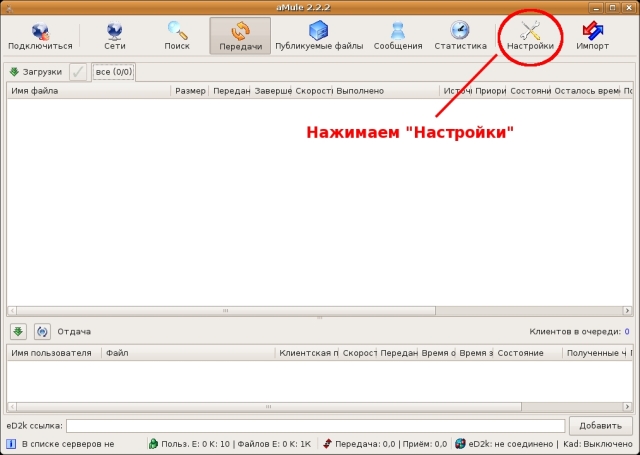Image resolution: width=640 pixels, height=455 pixels.
Task: Show the Статистика statistics page
Action: point(460,35)
